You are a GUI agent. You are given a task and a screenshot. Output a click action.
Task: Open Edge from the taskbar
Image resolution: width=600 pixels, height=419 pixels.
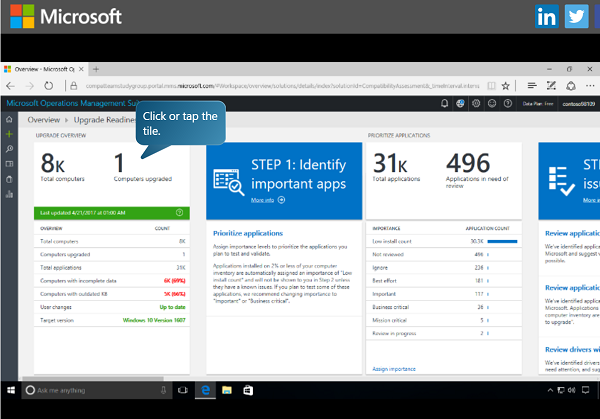click(205, 390)
